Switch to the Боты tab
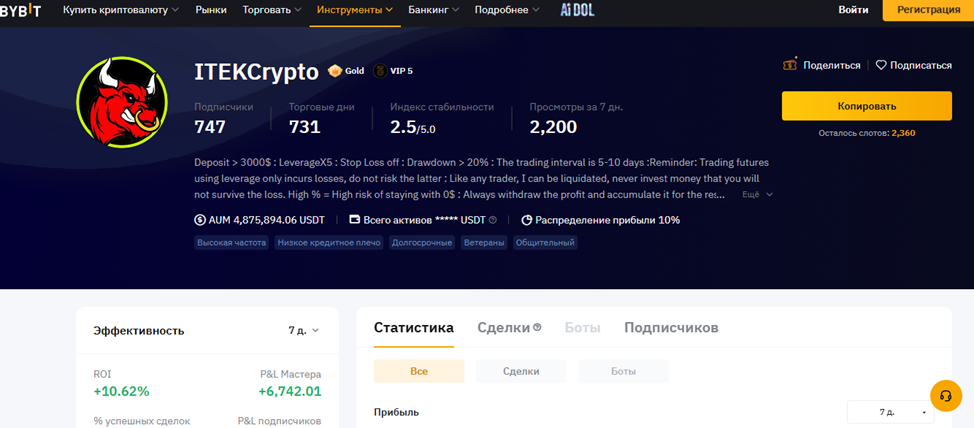974x428 pixels. point(583,328)
